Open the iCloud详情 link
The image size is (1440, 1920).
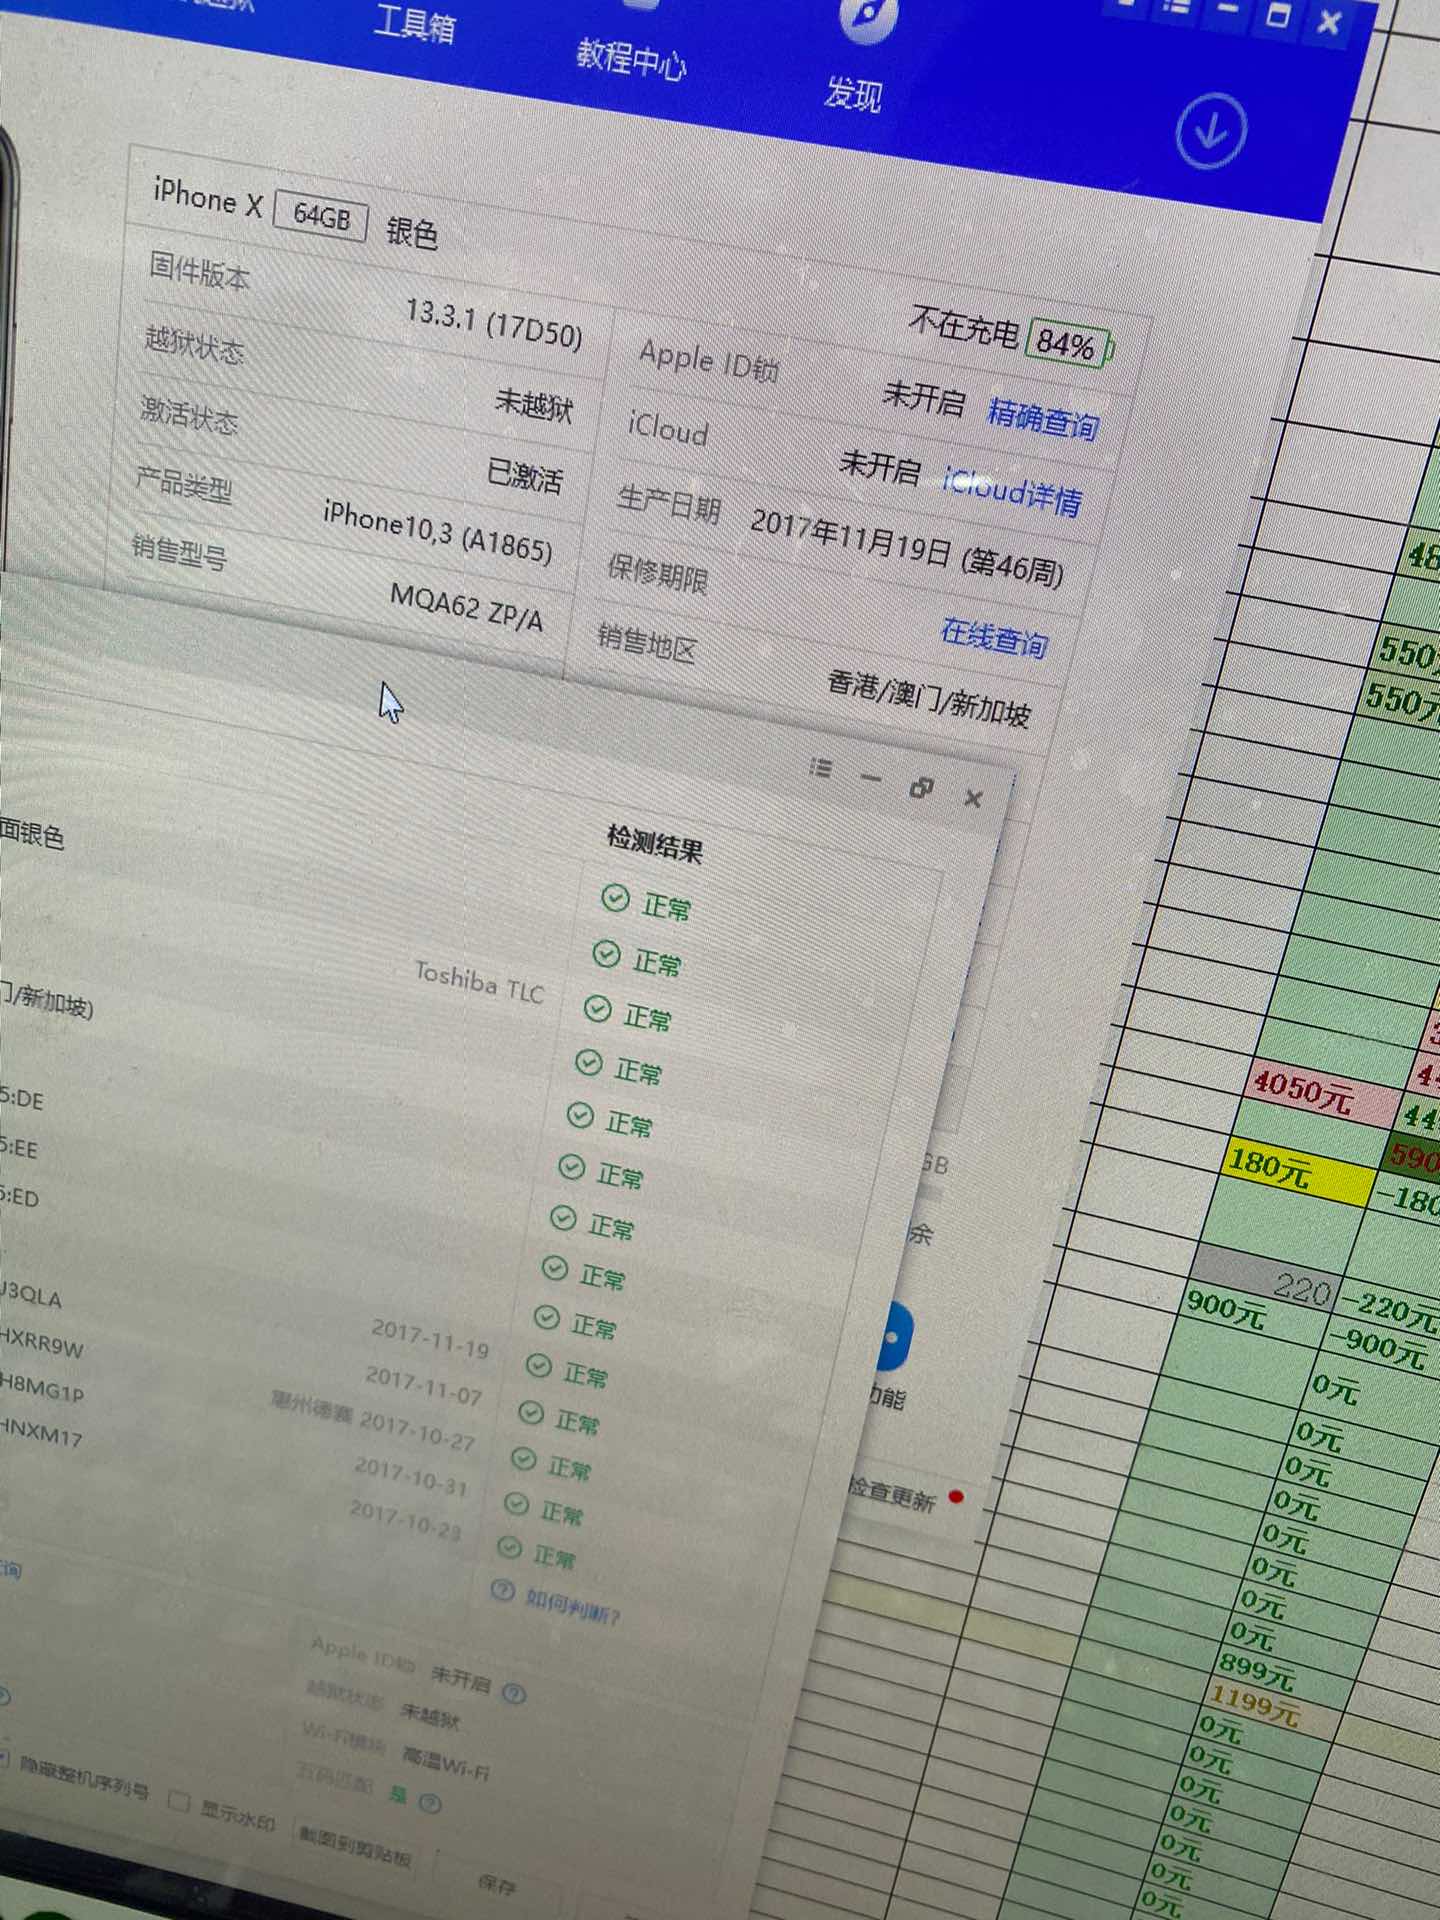(x=1012, y=490)
